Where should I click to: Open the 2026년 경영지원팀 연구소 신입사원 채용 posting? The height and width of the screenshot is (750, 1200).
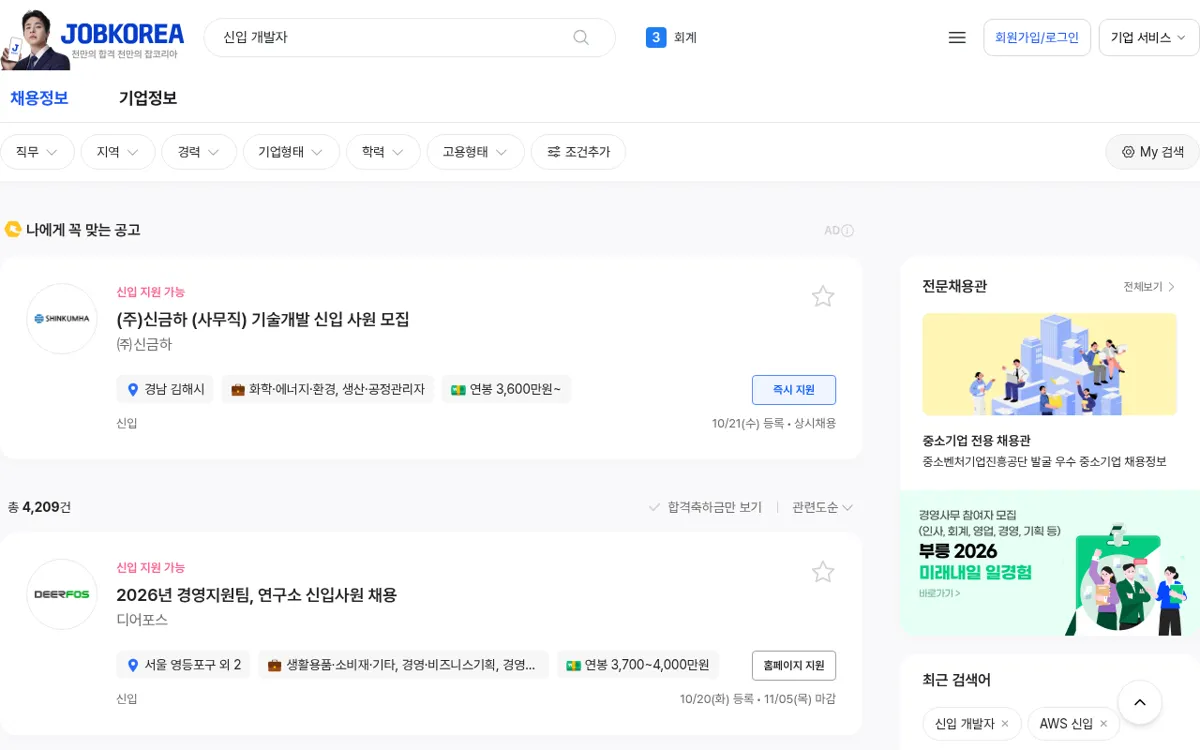click(257, 595)
